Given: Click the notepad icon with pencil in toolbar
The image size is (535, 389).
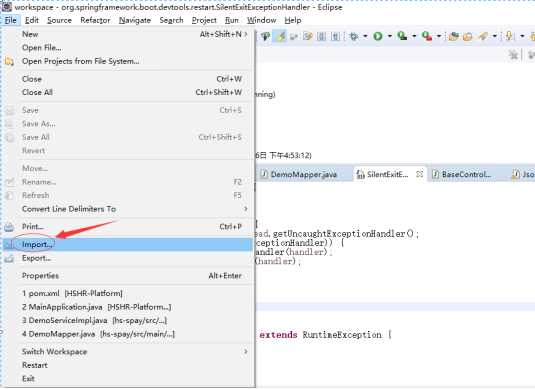Looking at the screenshot, I should tap(308, 36).
